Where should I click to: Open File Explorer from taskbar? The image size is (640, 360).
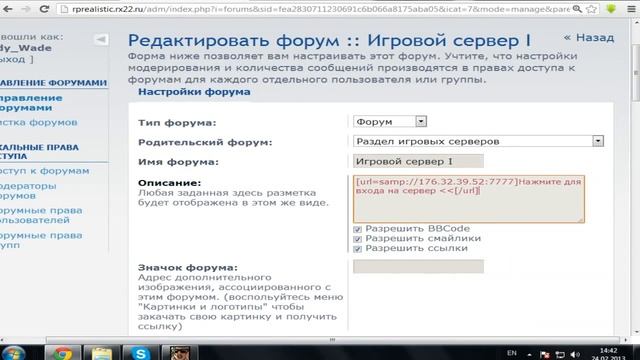101,353
